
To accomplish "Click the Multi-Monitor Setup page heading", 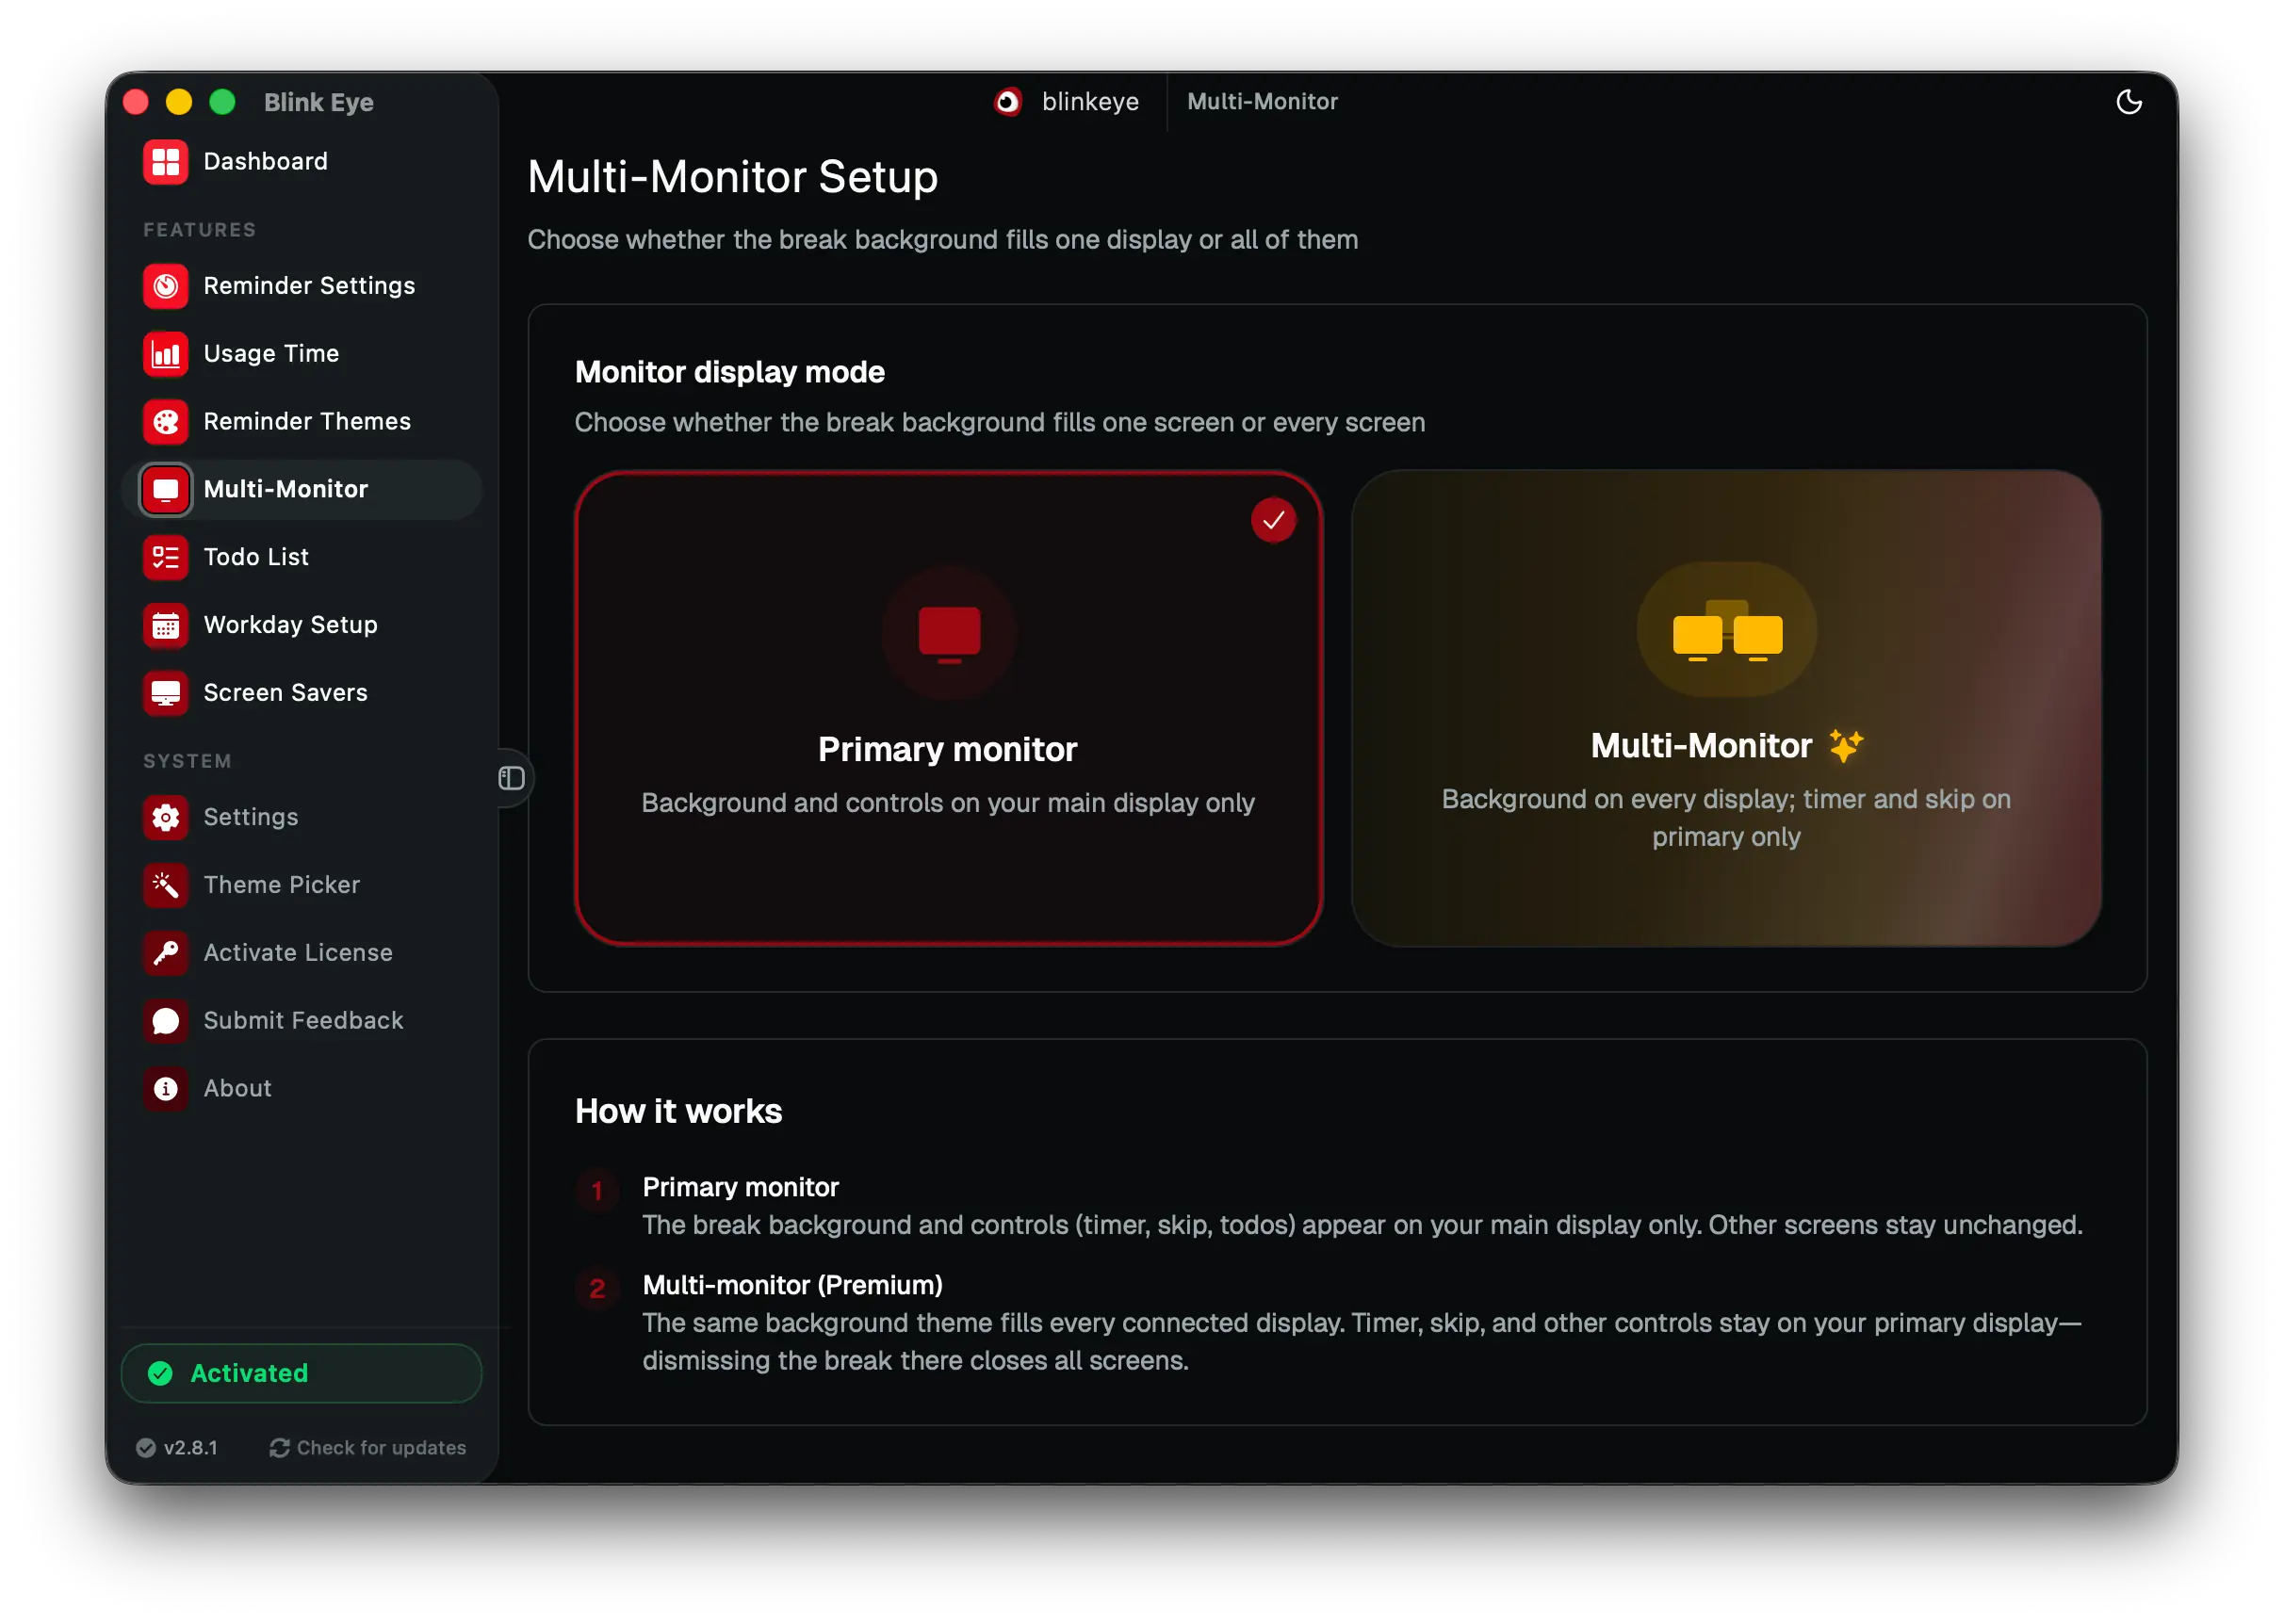I will pyautogui.click(x=733, y=177).
